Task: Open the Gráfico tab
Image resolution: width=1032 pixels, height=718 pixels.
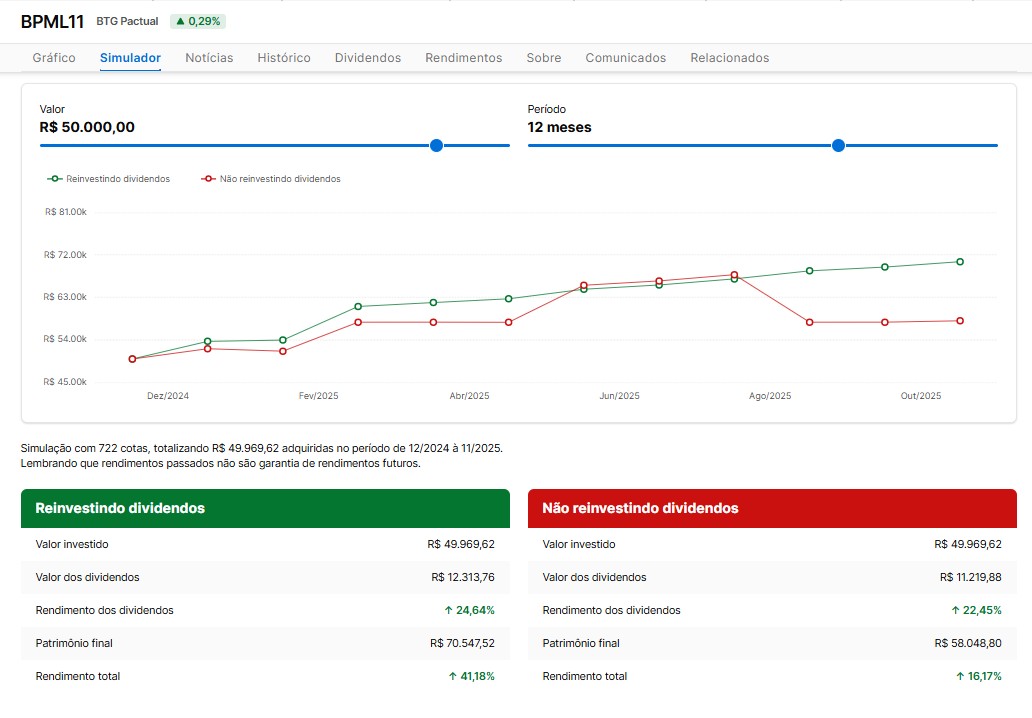Action: 54,58
